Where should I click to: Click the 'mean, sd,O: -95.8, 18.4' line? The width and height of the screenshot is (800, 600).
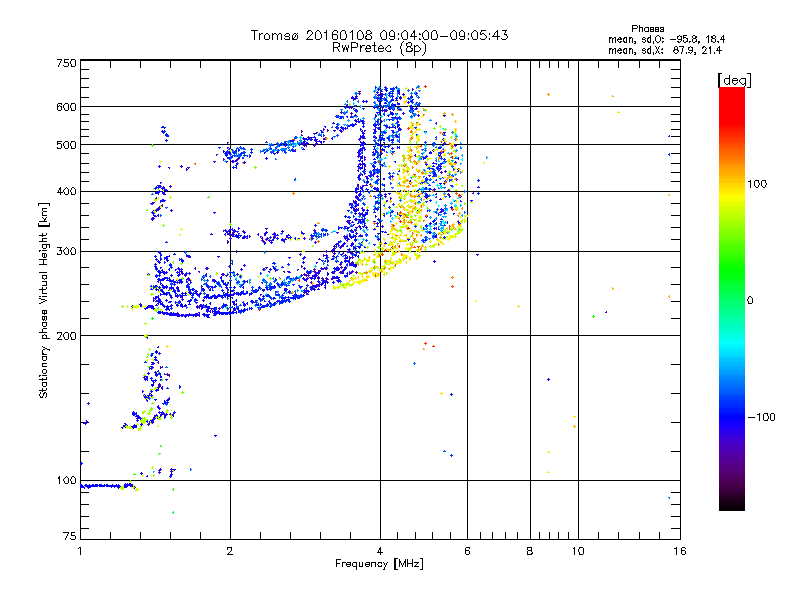666,39
